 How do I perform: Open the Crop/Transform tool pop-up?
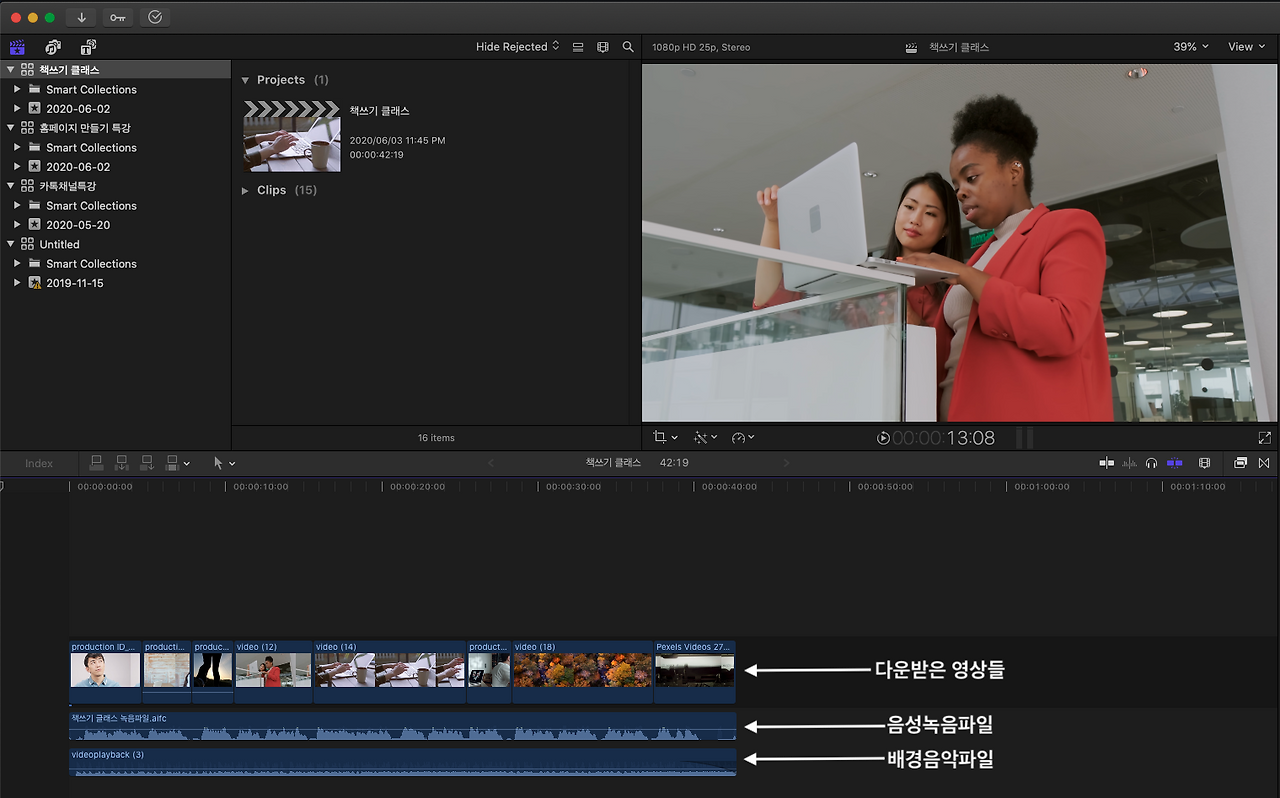(665, 438)
